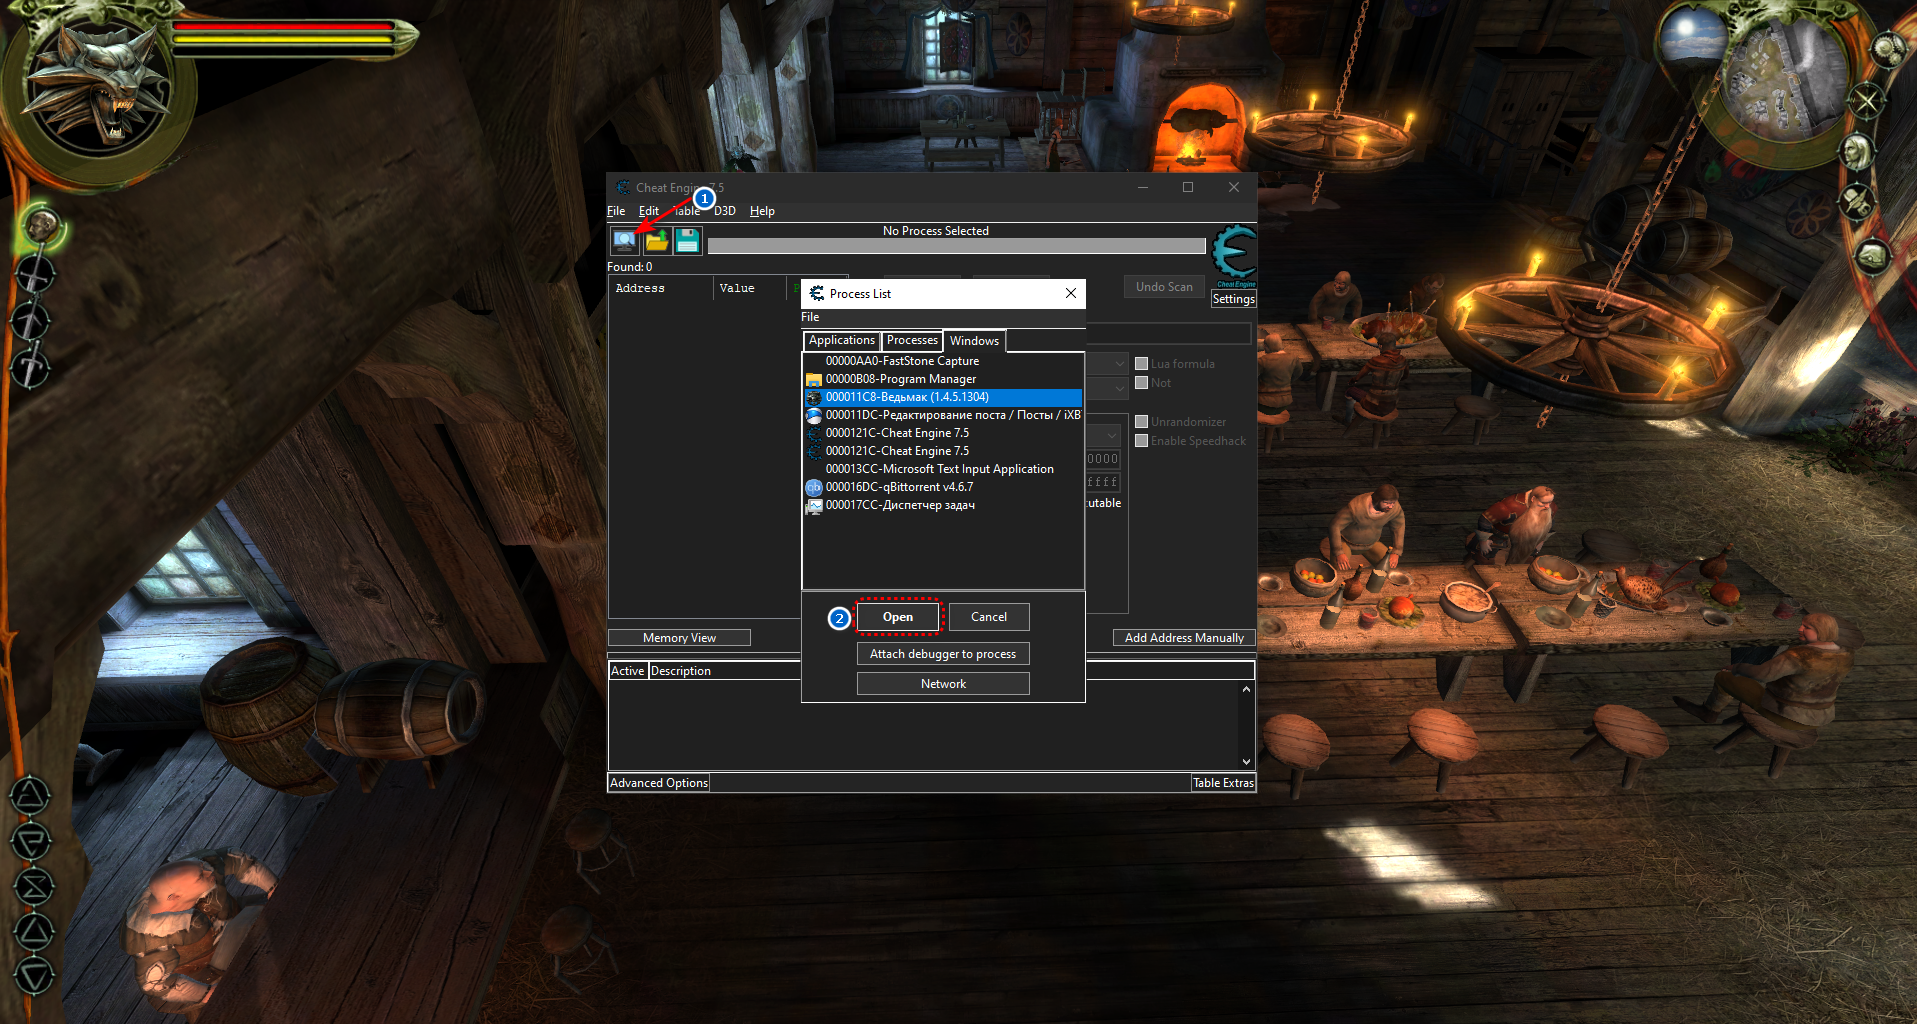Click the floppy disk save table icon
The image size is (1917, 1024).
688,240
